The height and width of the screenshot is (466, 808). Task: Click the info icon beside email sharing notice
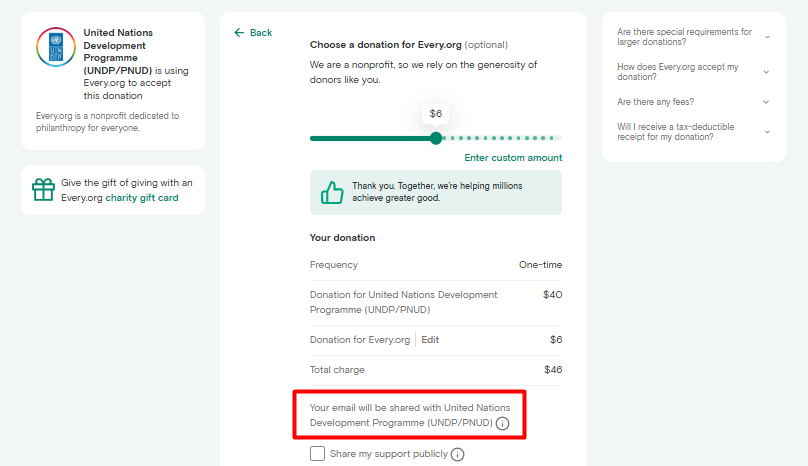[x=503, y=424]
